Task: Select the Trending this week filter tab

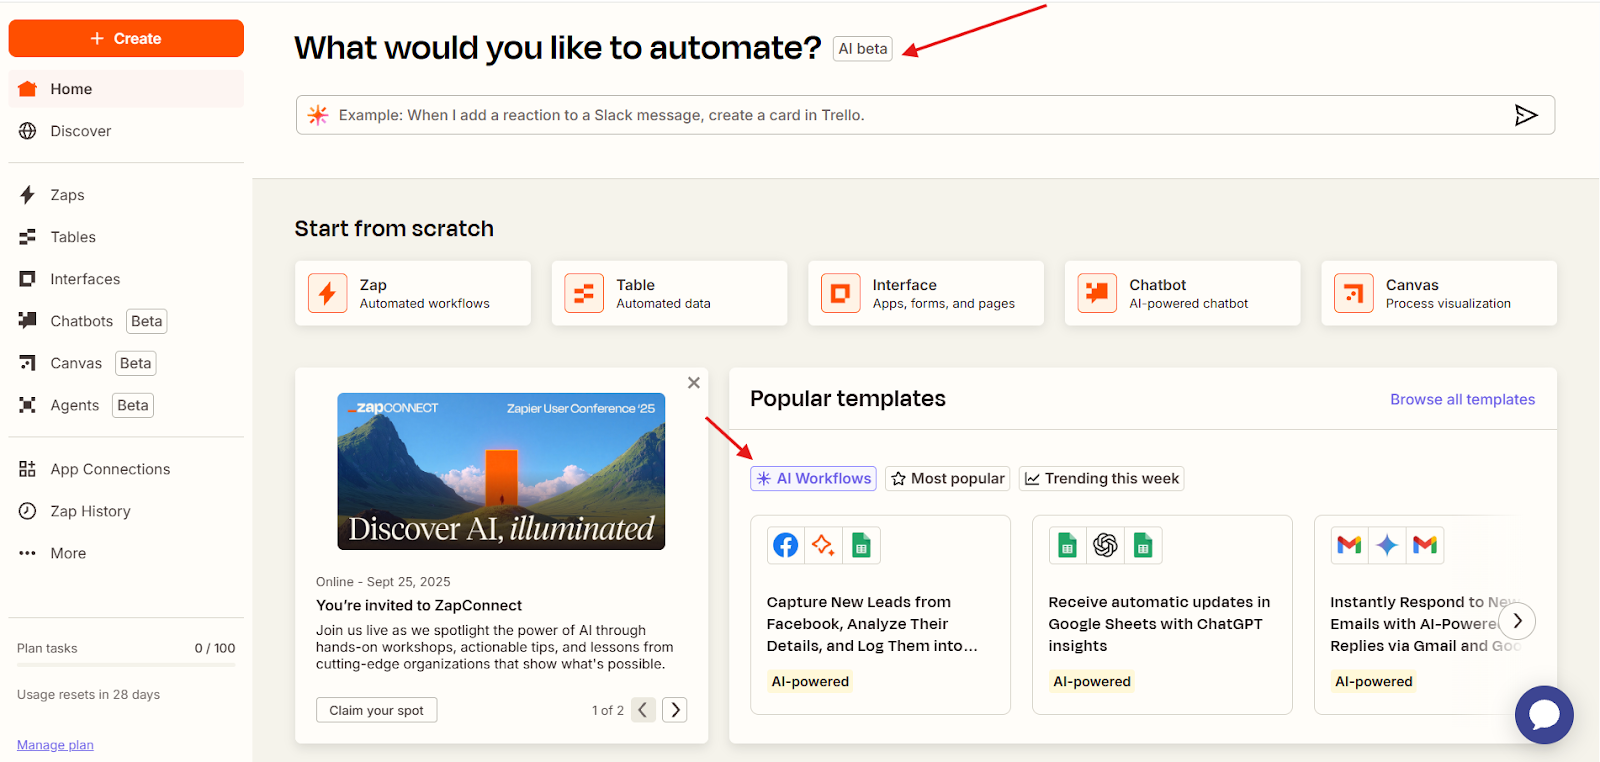Action: pyautogui.click(x=1102, y=479)
